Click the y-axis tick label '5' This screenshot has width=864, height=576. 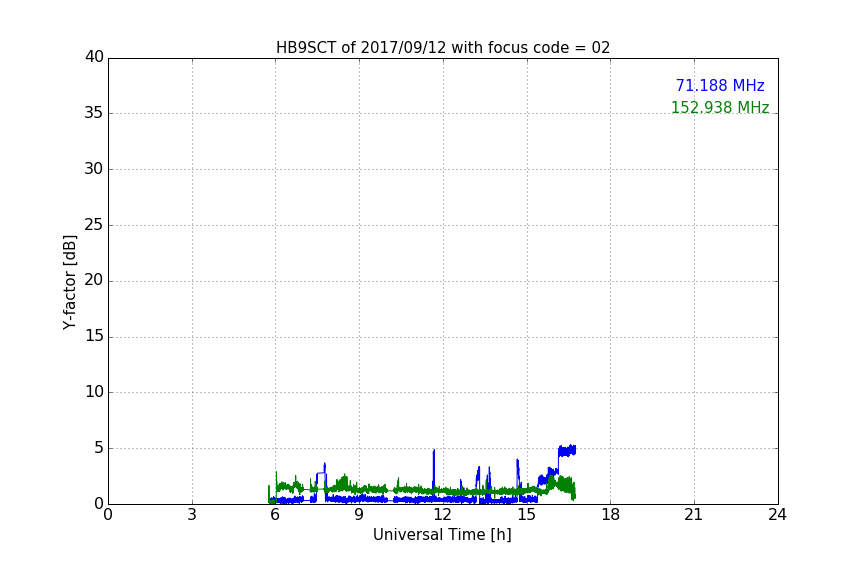point(99,448)
